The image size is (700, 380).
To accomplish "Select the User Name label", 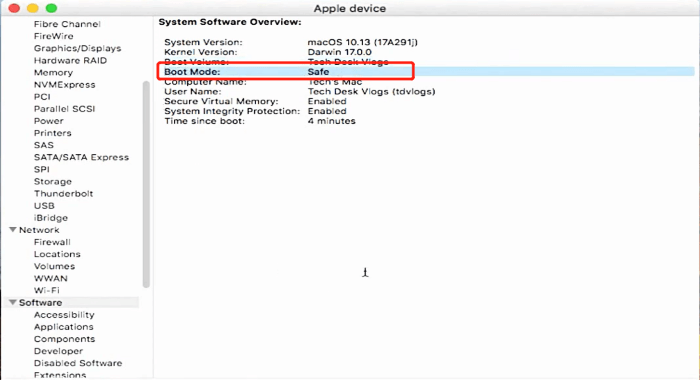I will coord(192,91).
